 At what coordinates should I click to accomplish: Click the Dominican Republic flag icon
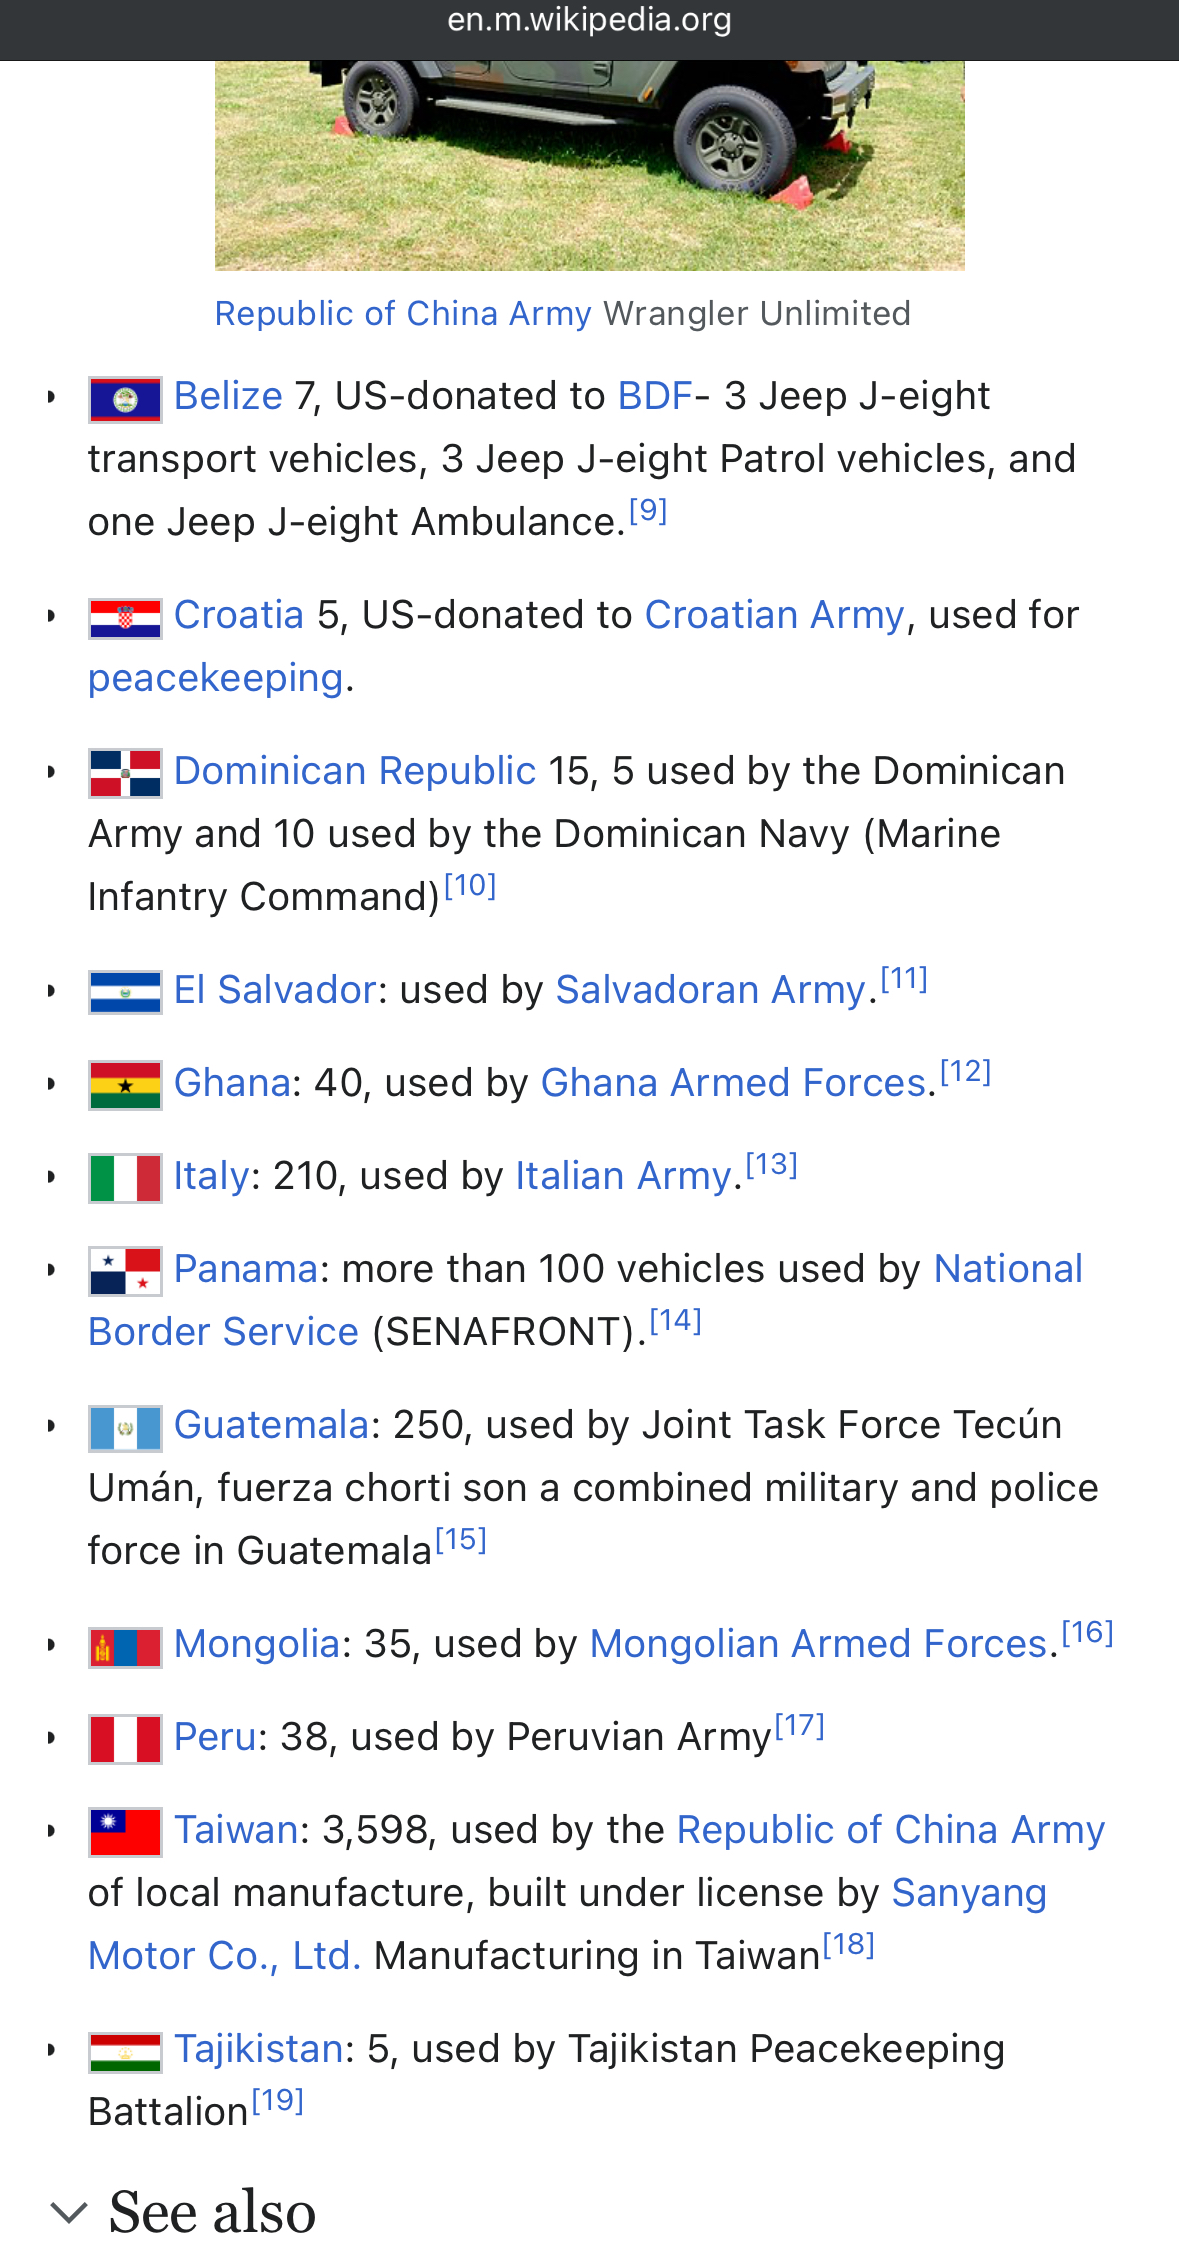pyautogui.click(x=125, y=774)
